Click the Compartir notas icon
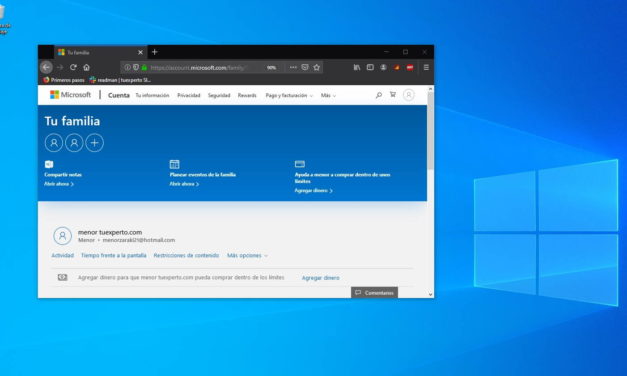Screen dimensions: 627x376 point(49,164)
